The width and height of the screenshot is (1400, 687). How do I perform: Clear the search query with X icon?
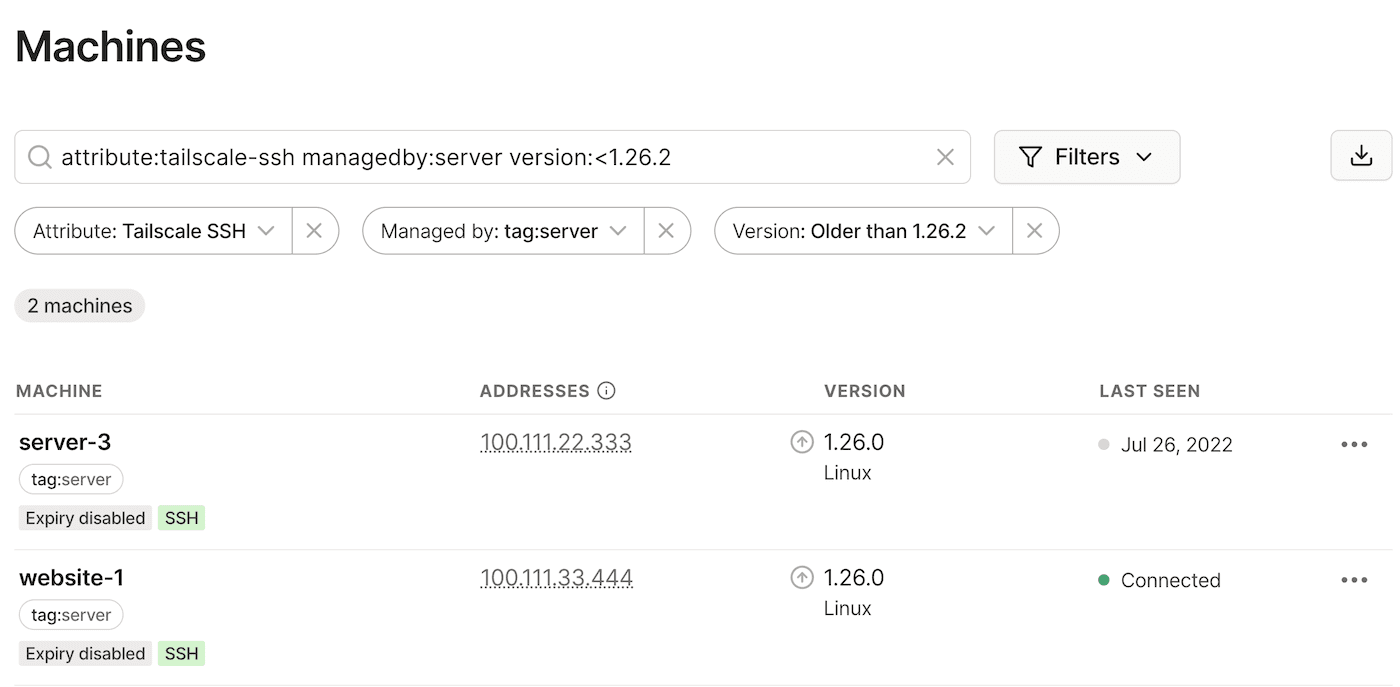pyautogui.click(x=945, y=157)
